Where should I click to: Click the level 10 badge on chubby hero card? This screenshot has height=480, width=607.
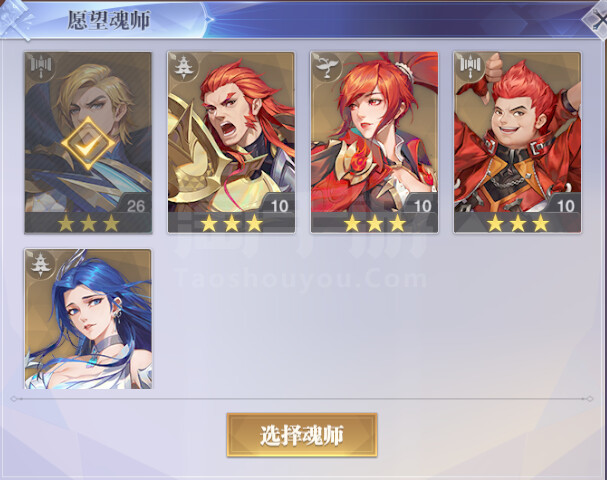(565, 206)
